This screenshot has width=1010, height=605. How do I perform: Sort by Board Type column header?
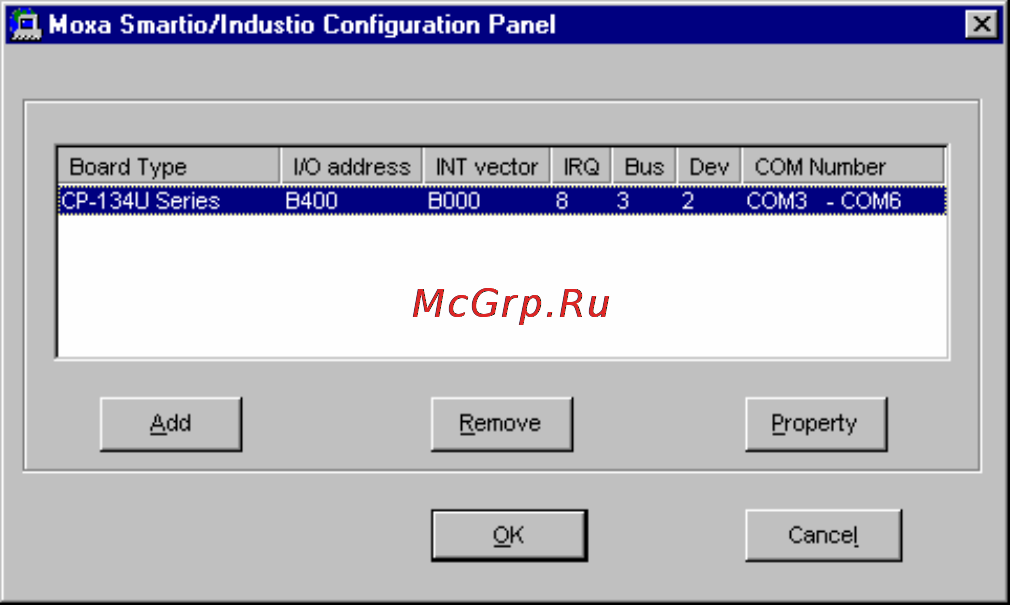pos(169,167)
